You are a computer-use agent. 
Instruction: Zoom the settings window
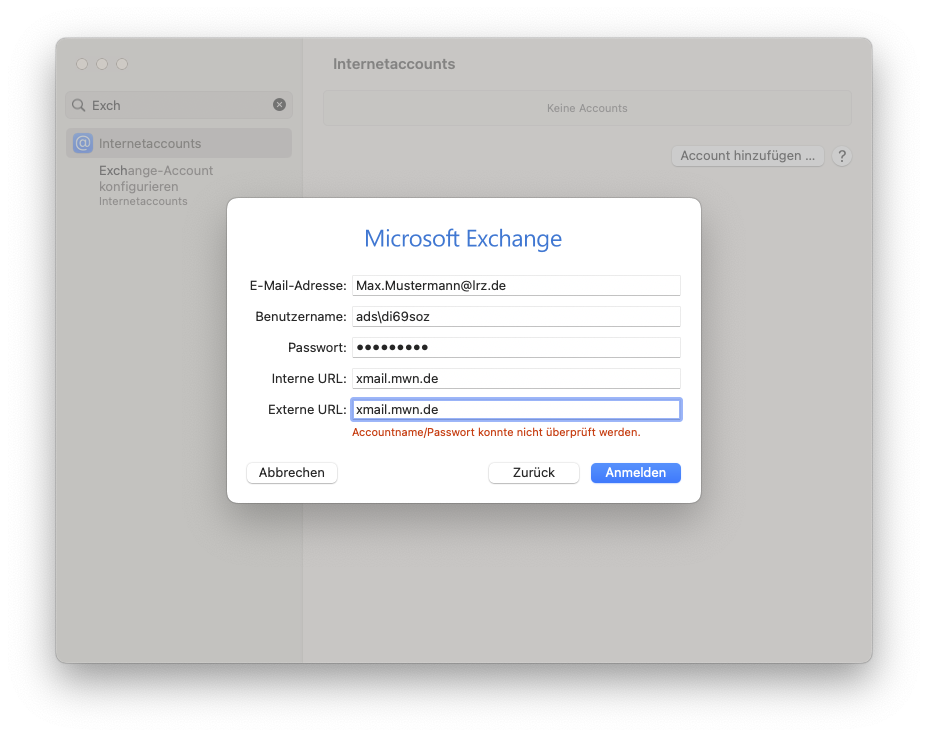[122, 64]
